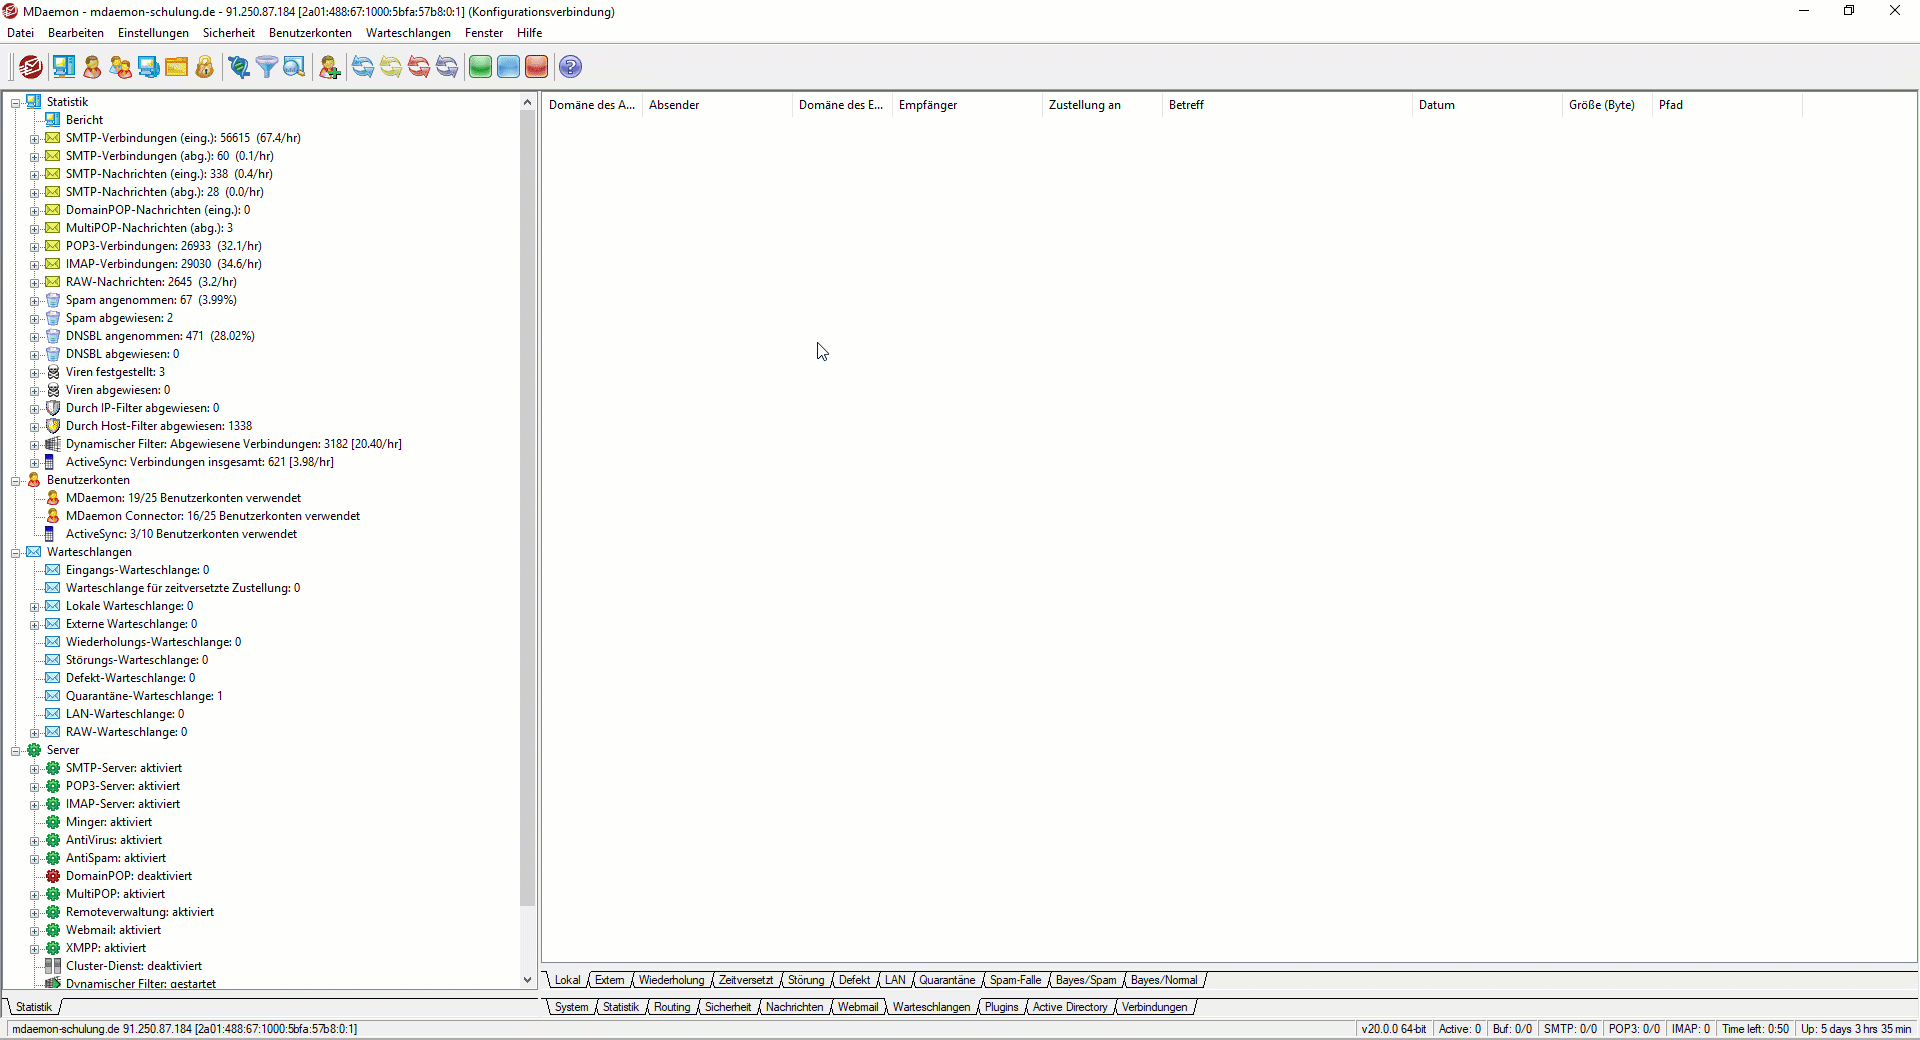Click the yellow folder toolbar icon

(x=177, y=67)
